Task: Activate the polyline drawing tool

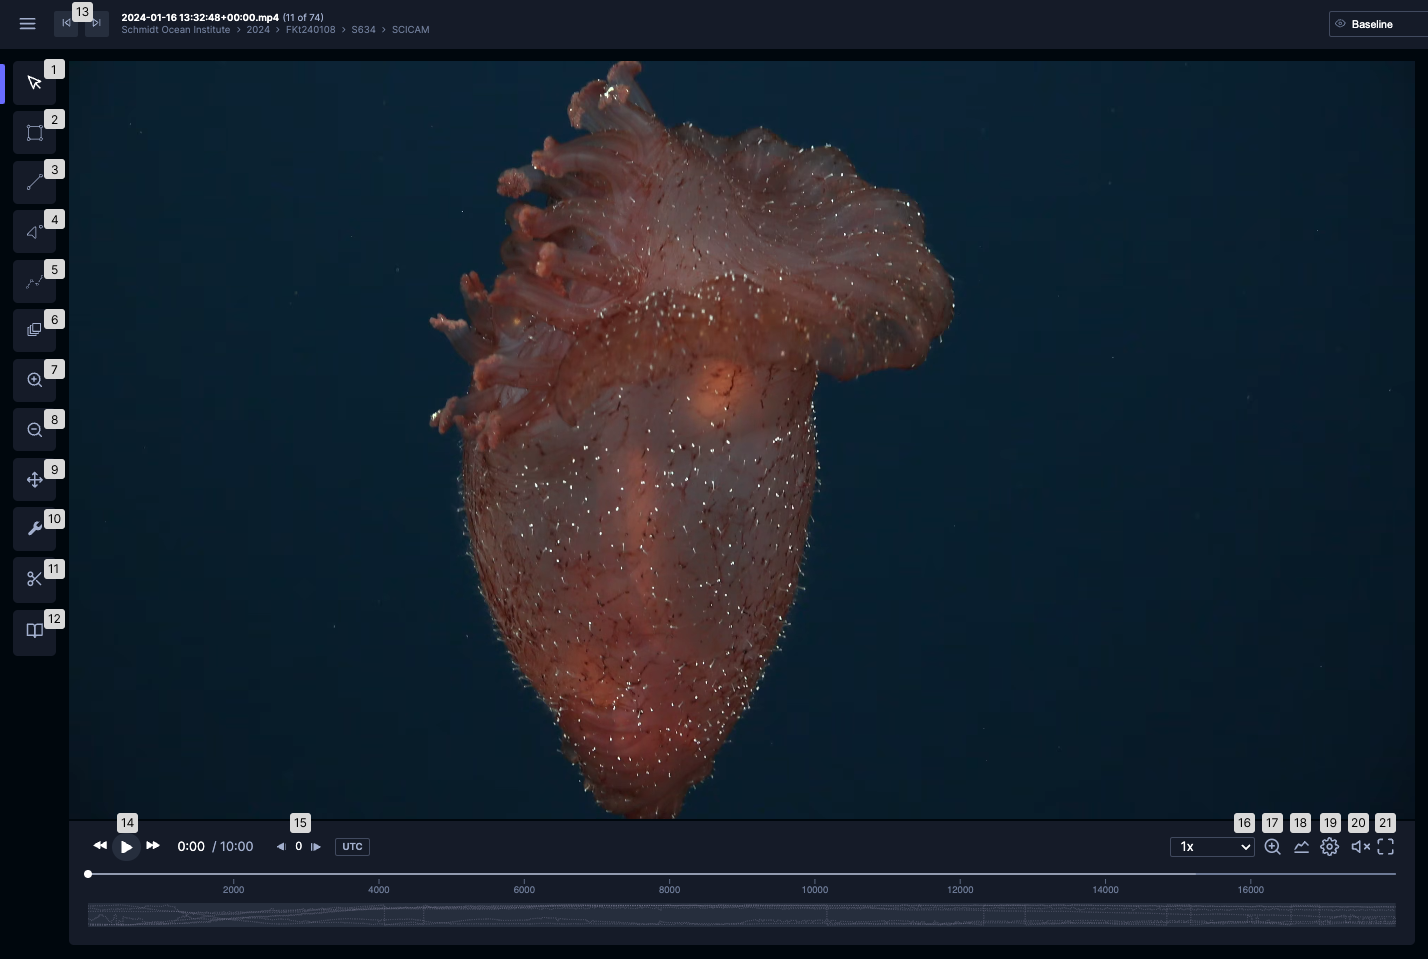Action: 34,282
